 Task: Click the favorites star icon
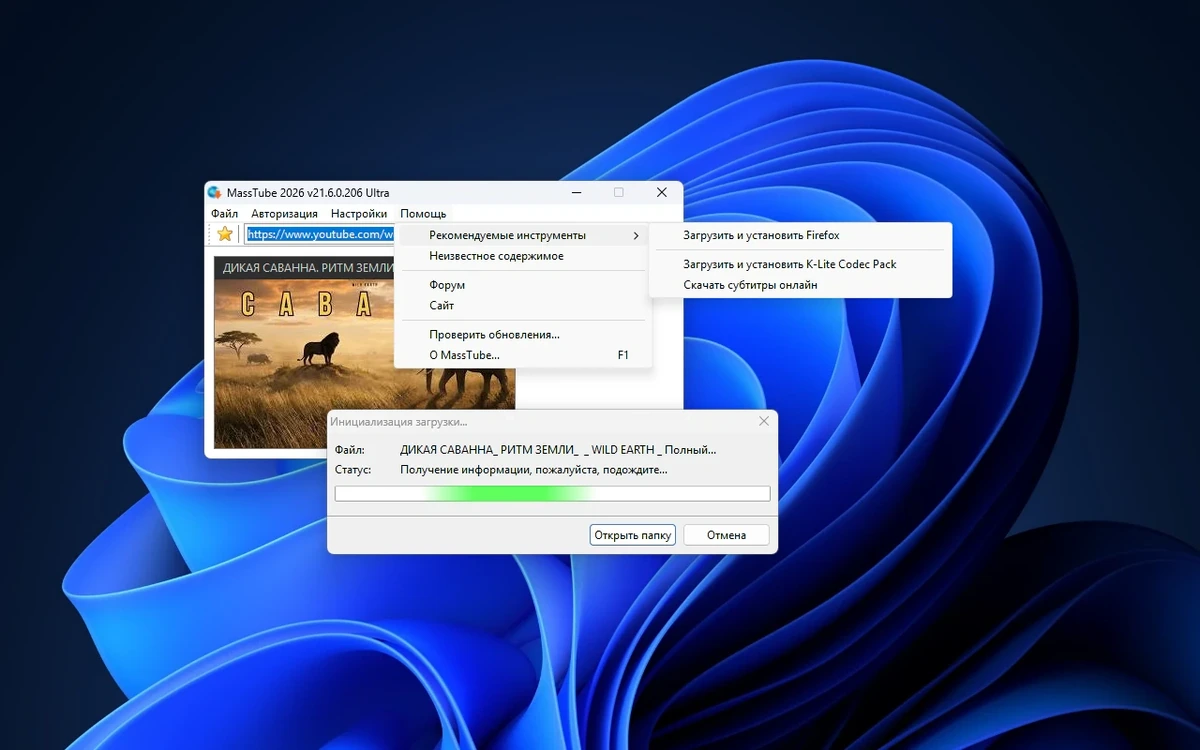pyautogui.click(x=225, y=234)
